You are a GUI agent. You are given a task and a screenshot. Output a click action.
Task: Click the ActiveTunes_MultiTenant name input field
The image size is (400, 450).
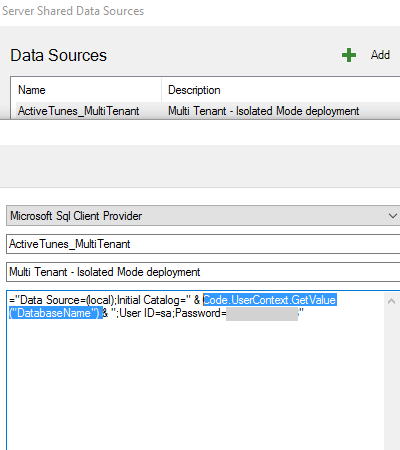point(203,244)
